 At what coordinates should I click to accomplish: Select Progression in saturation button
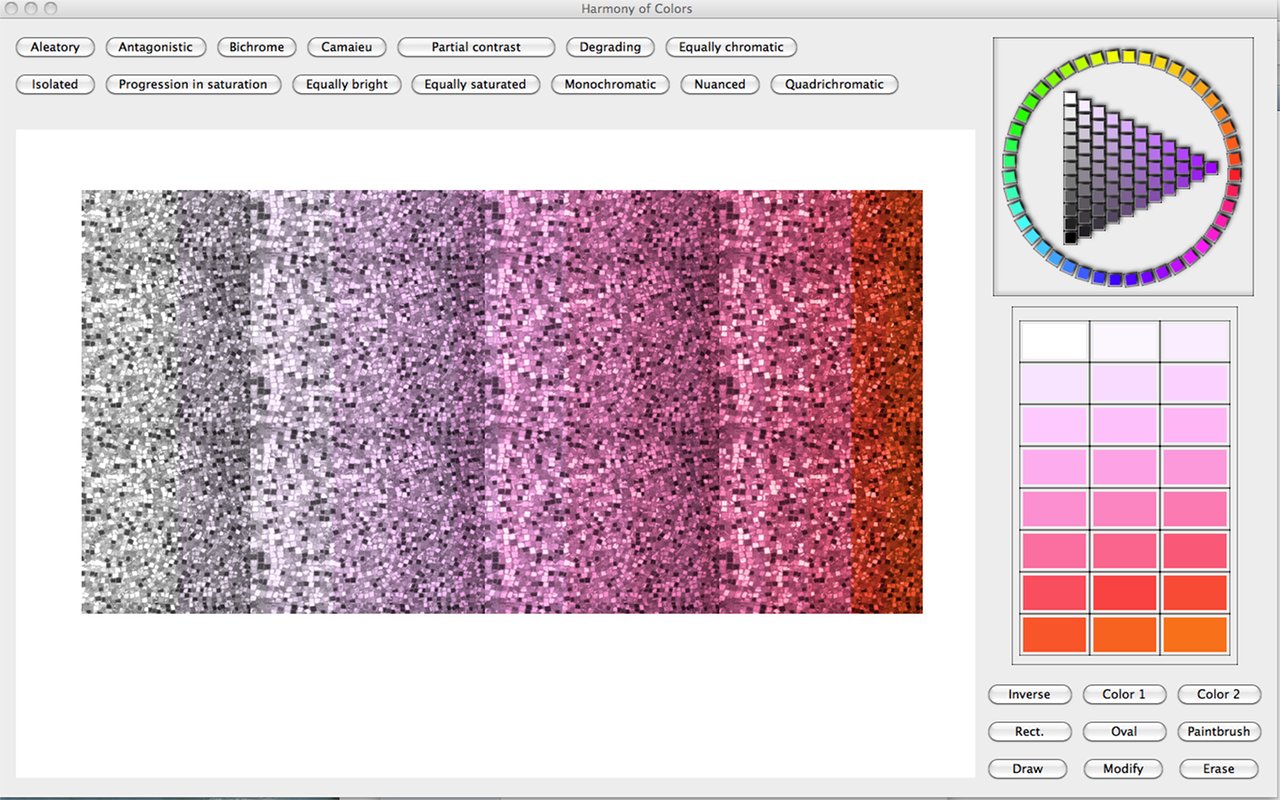(x=193, y=85)
